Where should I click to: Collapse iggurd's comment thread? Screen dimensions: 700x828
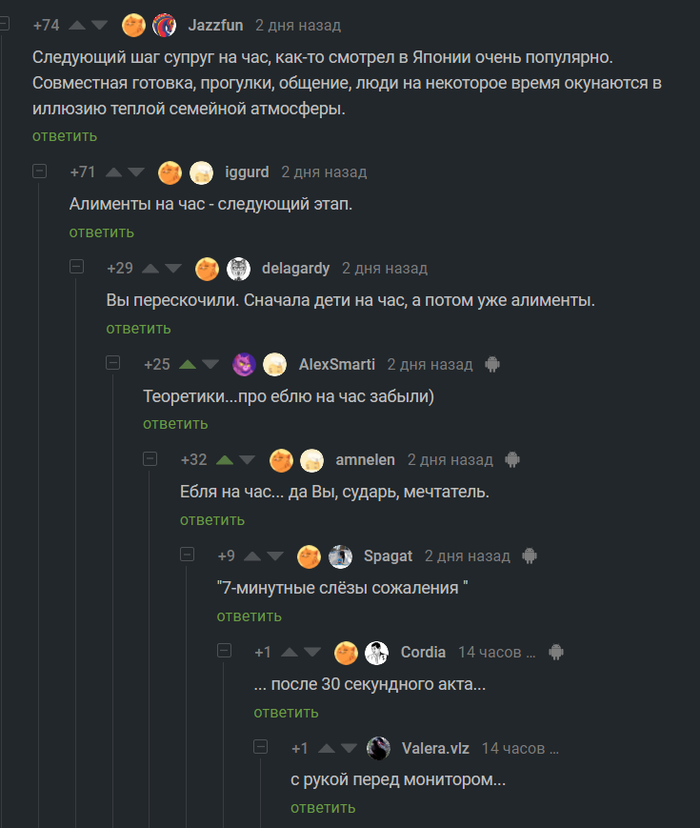tap(40, 171)
